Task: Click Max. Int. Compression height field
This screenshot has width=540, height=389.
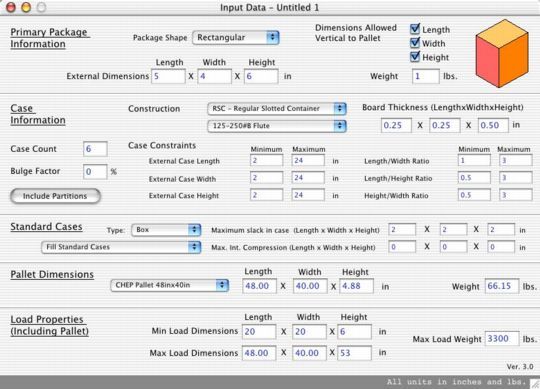Action: [x=501, y=247]
